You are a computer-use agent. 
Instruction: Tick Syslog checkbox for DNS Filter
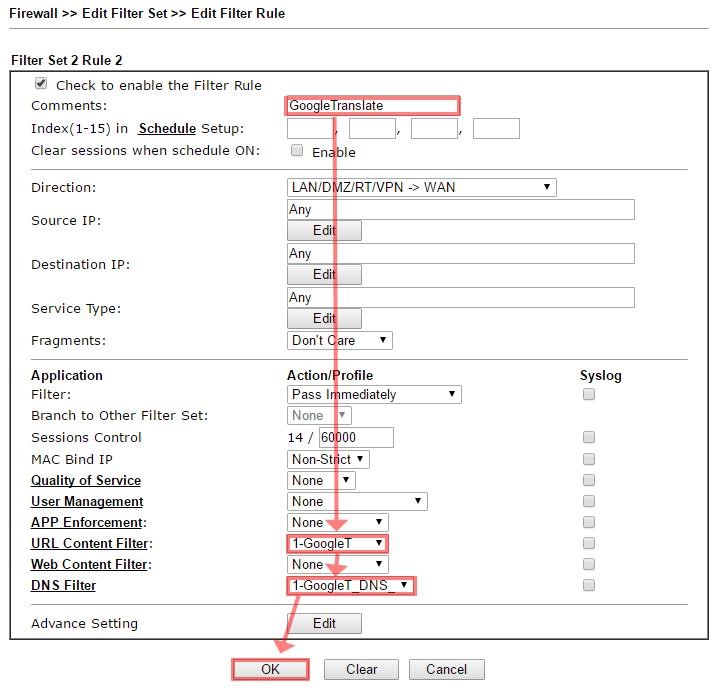click(x=589, y=585)
